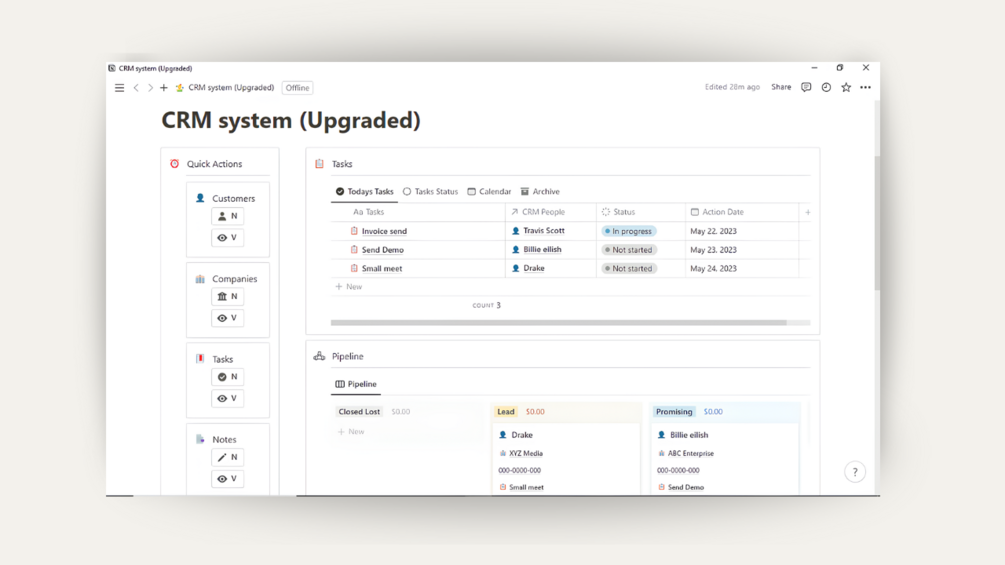Select the Pipeline board tab

click(356, 384)
